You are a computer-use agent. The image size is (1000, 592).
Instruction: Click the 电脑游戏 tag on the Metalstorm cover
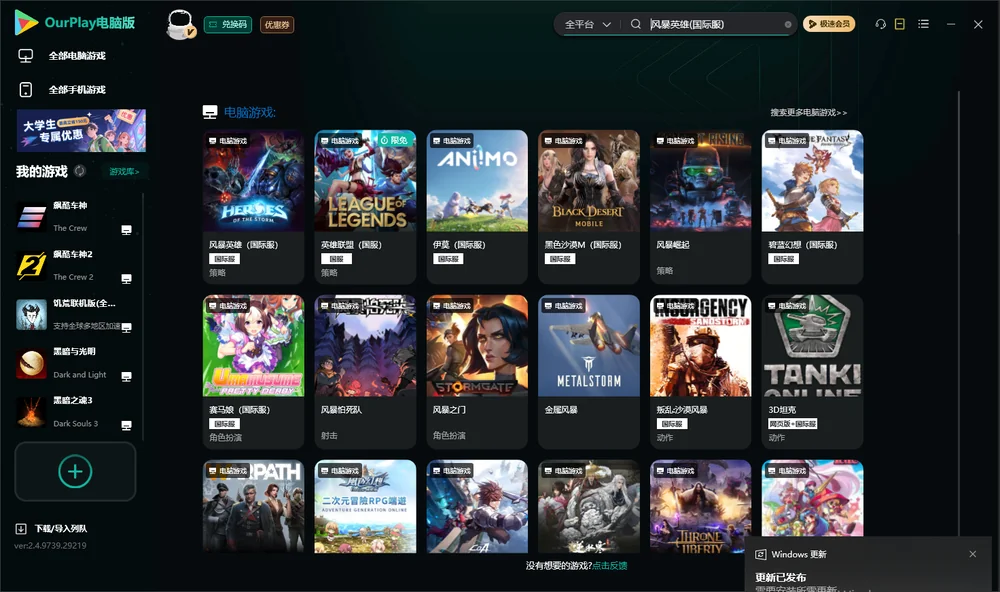click(563, 306)
